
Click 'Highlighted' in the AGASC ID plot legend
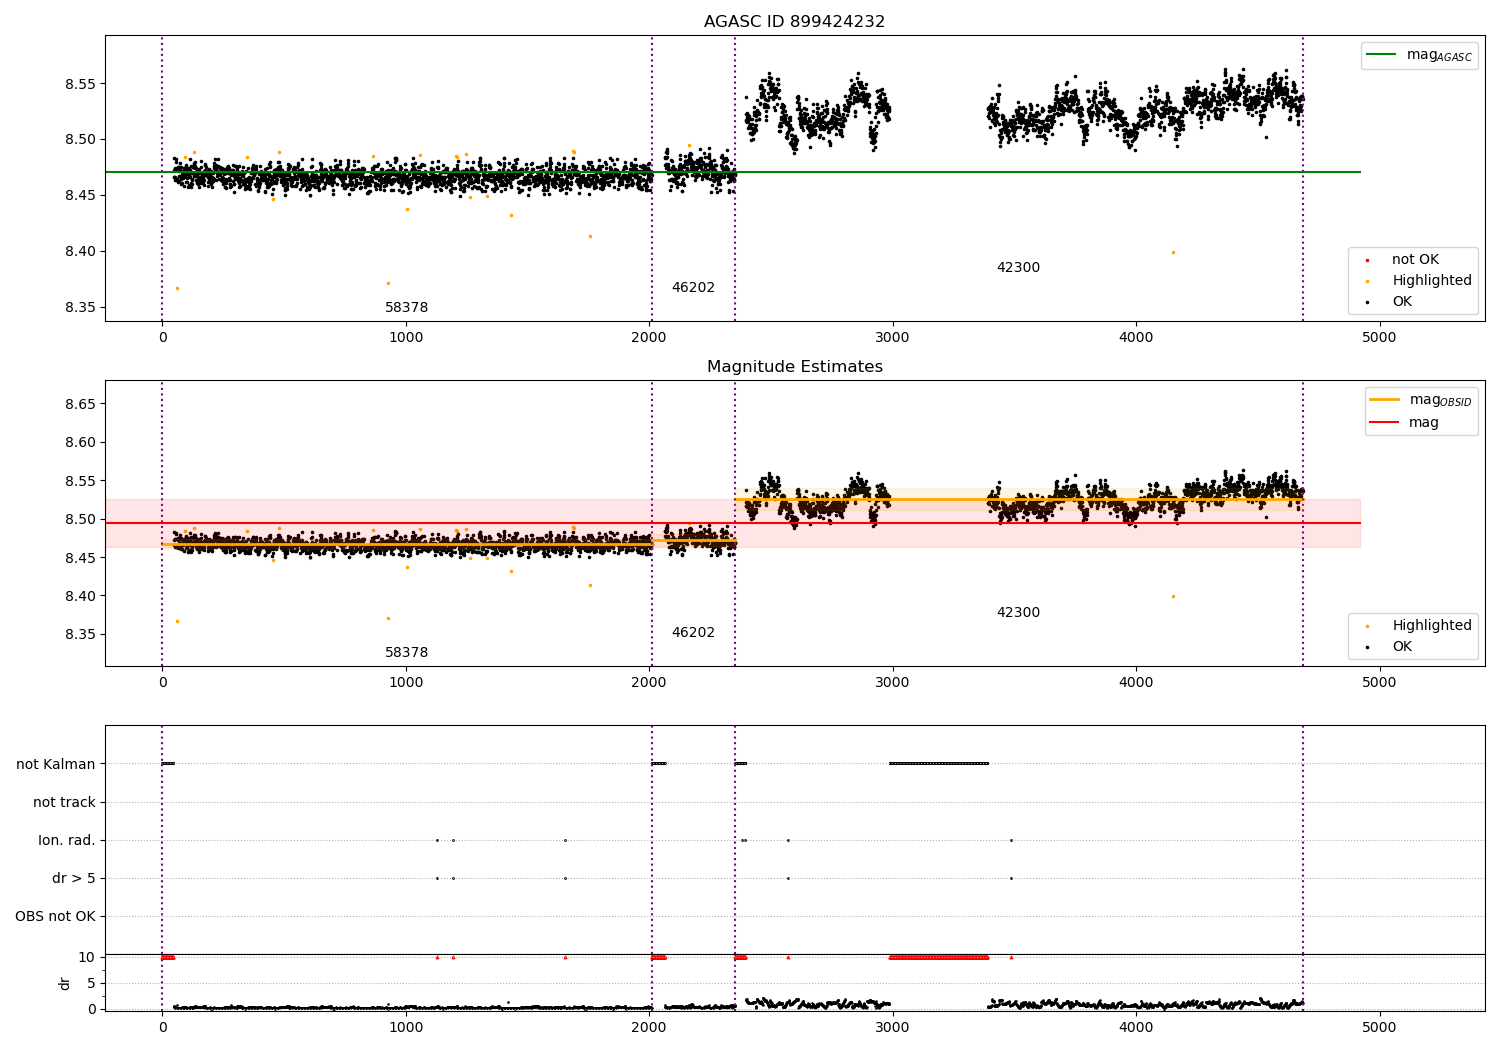(1419, 281)
